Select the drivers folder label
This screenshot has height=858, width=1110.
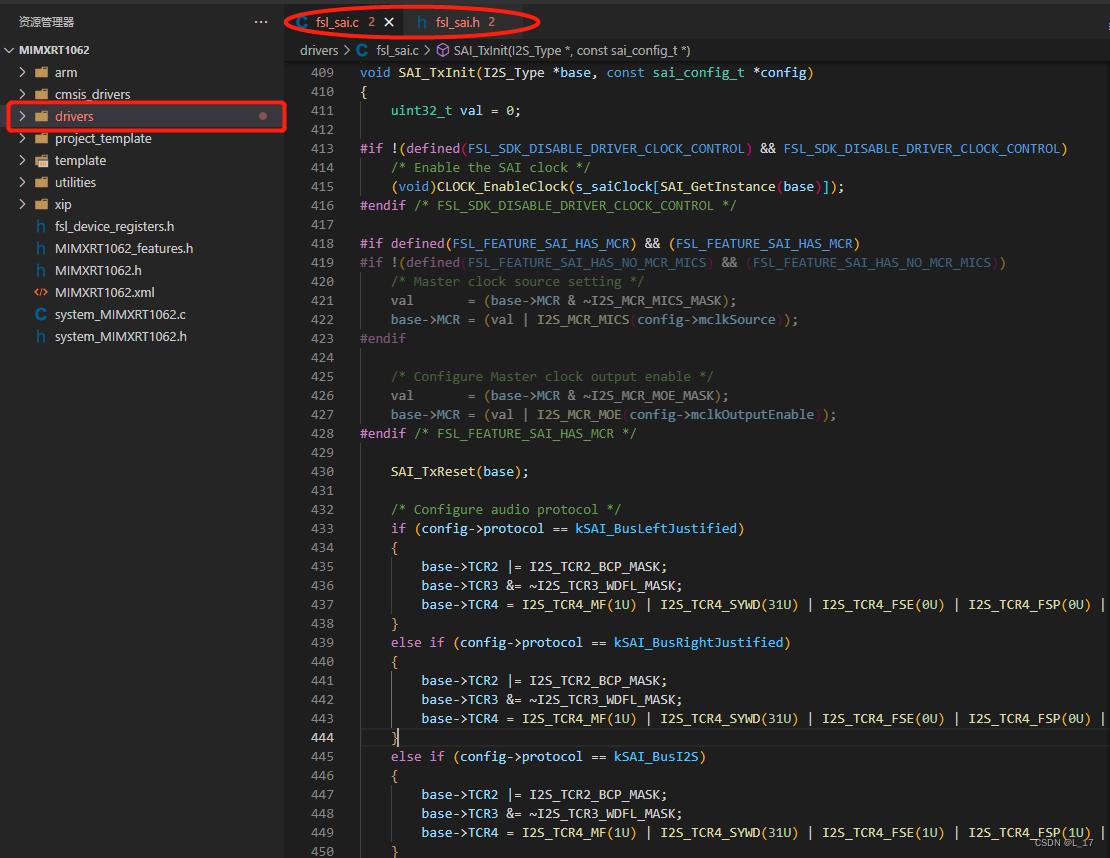coord(74,116)
